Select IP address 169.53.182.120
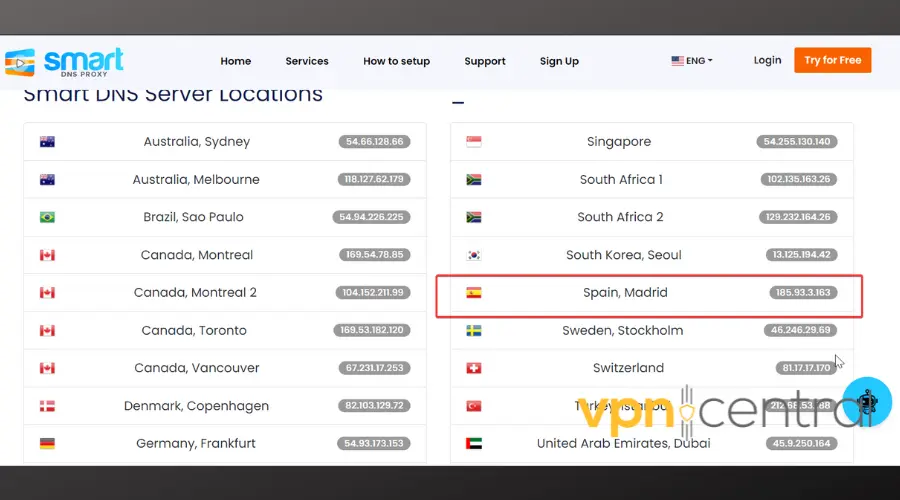Image resolution: width=900 pixels, height=500 pixels. pyautogui.click(x=371, y=330)
